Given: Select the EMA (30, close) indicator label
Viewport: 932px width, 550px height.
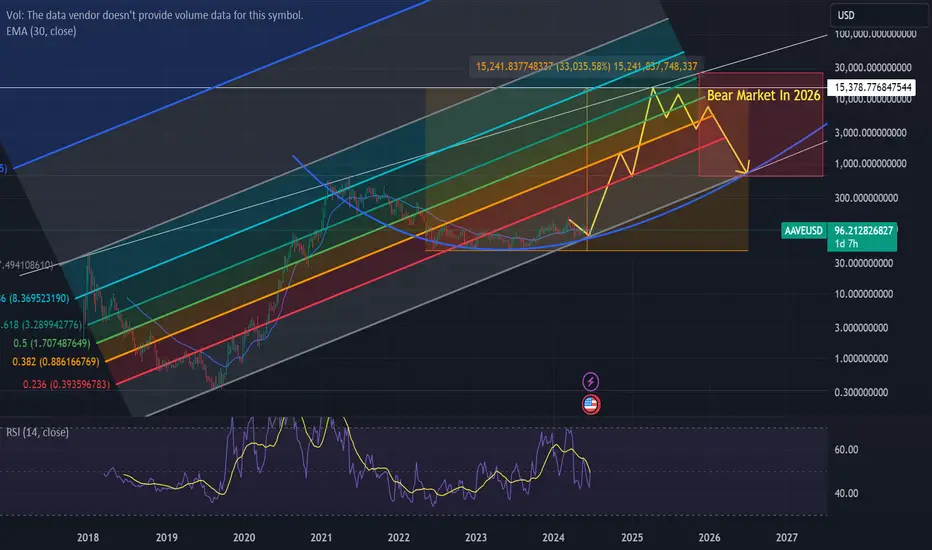Looking at the screenshot, I should (41, 31).
